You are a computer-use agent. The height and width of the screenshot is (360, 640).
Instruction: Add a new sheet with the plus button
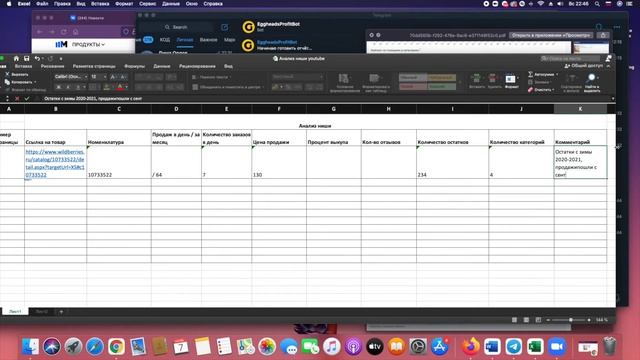pyautogui.click(x=61, y=312)
